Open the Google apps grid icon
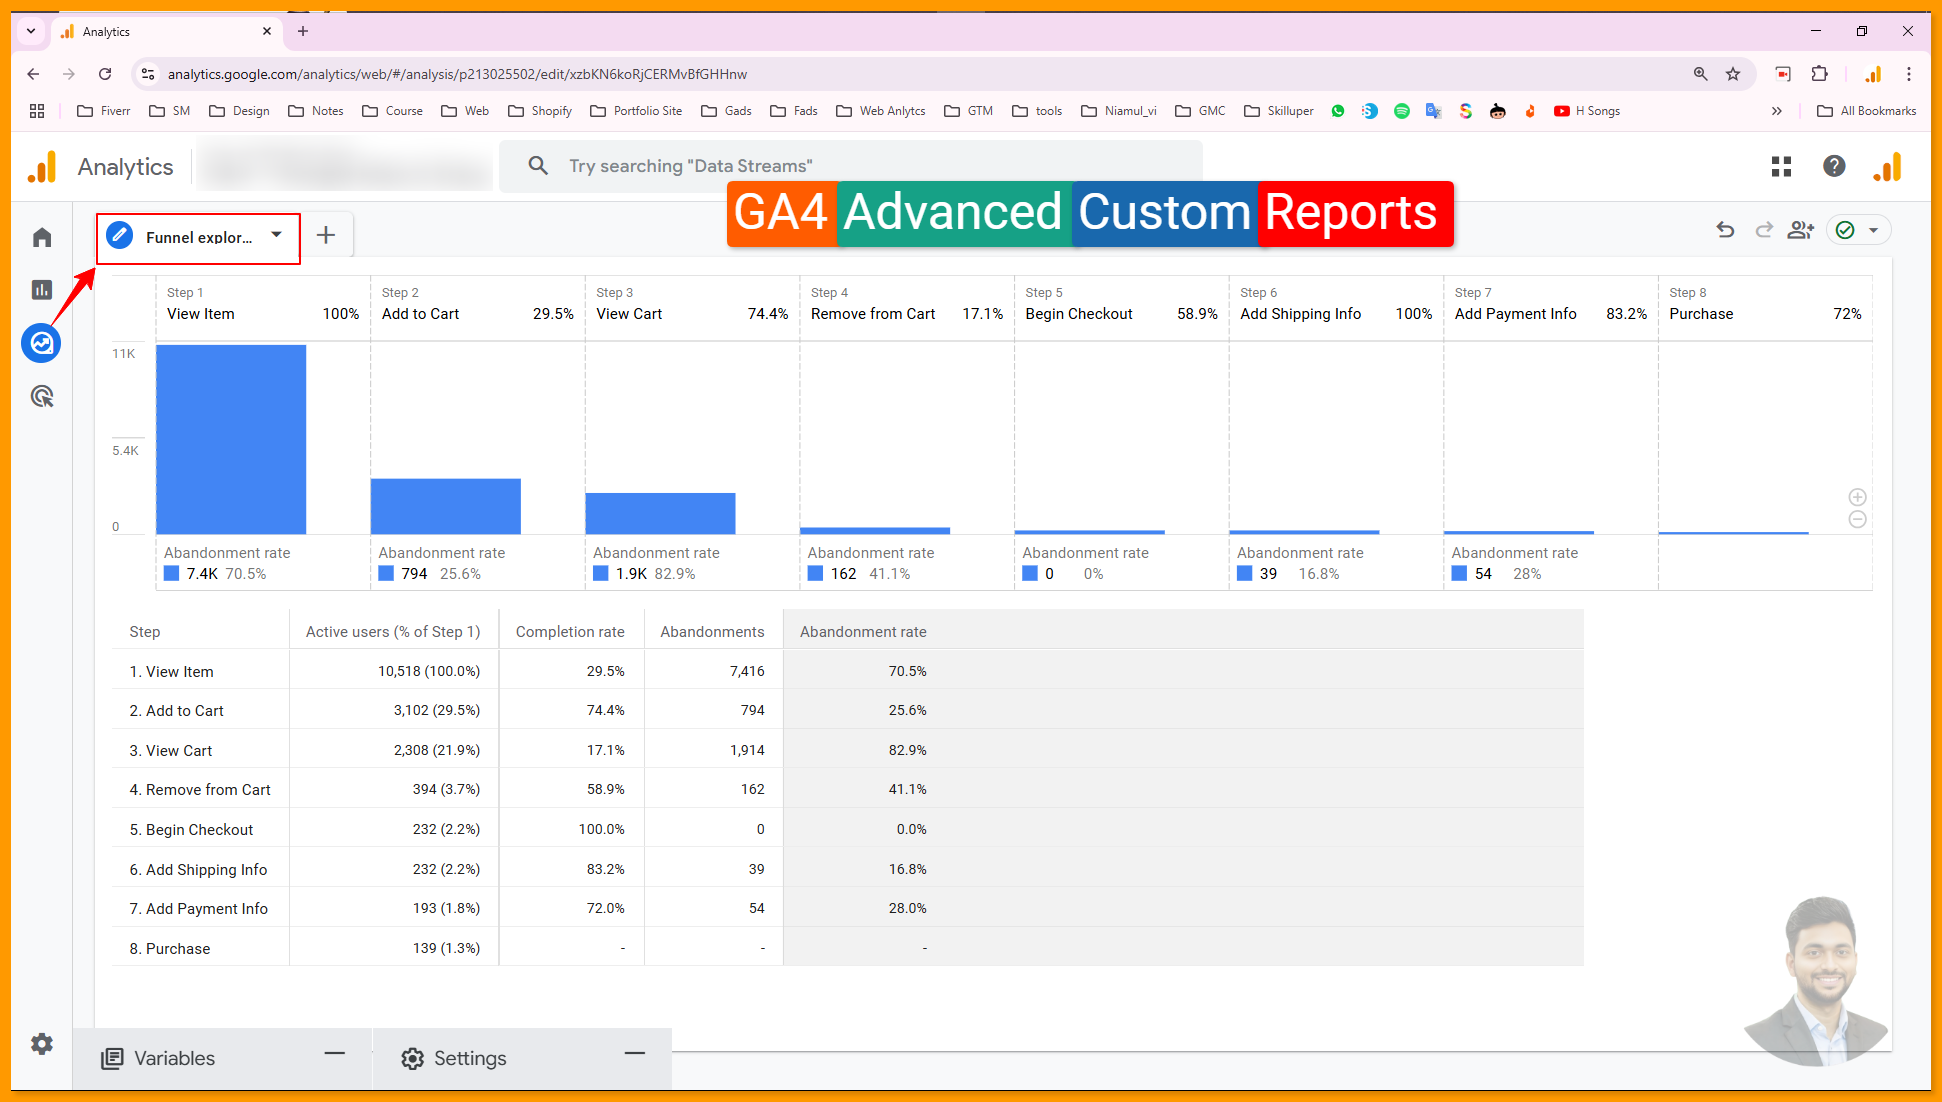This screenshot has width=1942, height=1102. pyautogui.click(x=1781, y=166)
